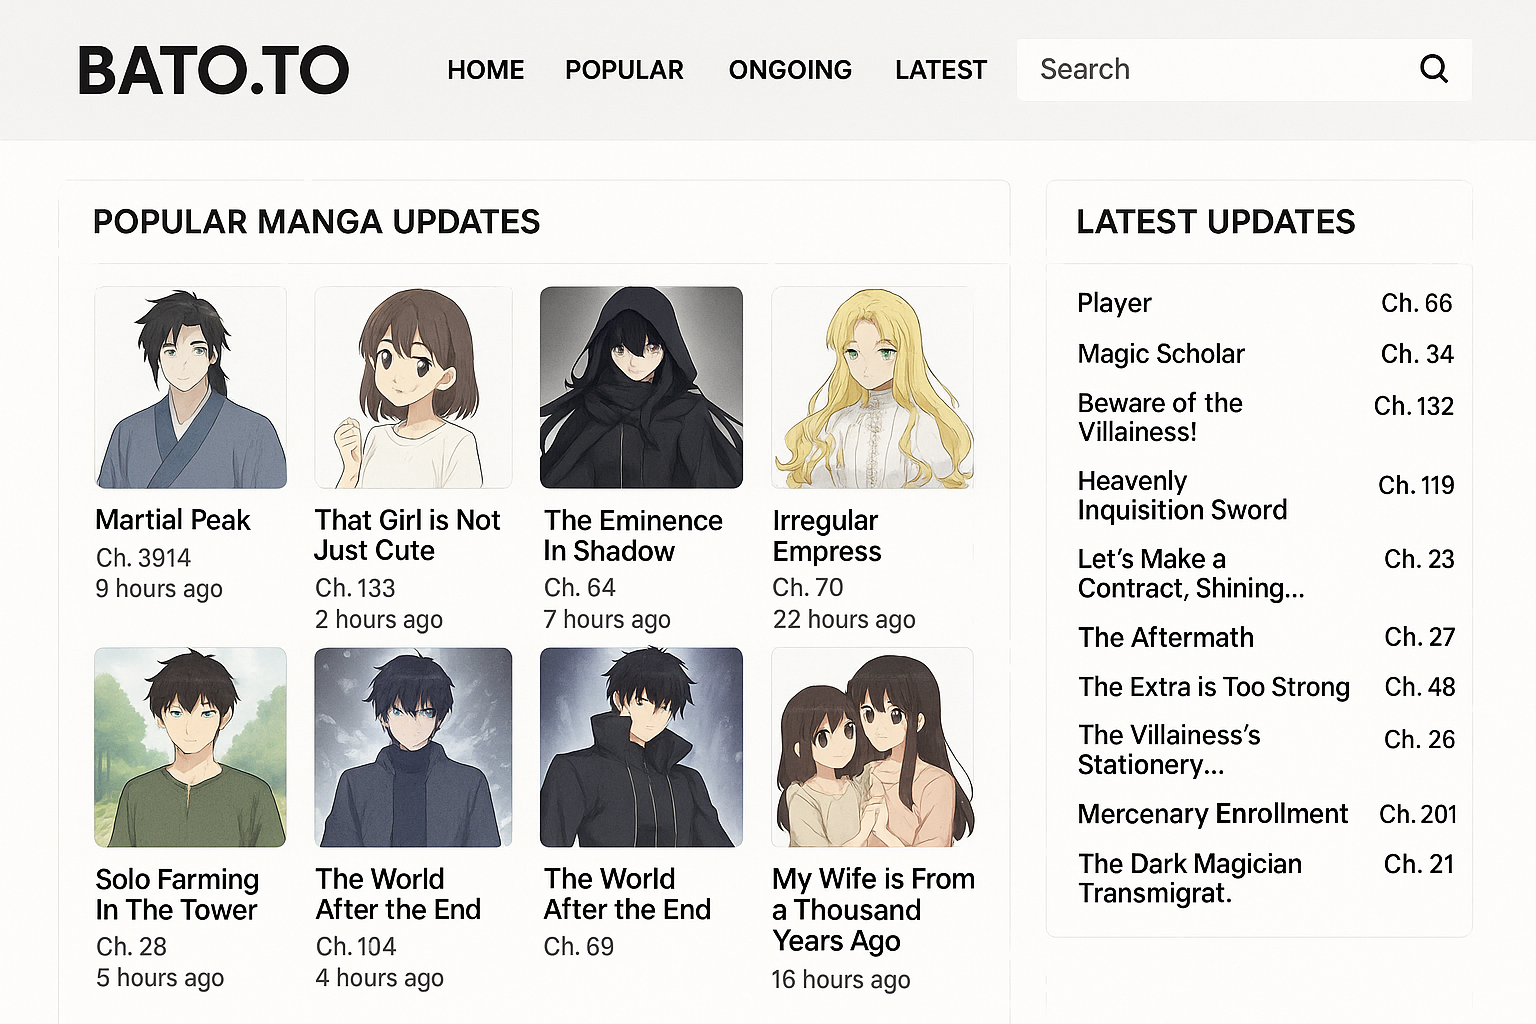1536x1024 pixels.
Task: Select The Eminence In Shadow cover
Action: (641, 388)
